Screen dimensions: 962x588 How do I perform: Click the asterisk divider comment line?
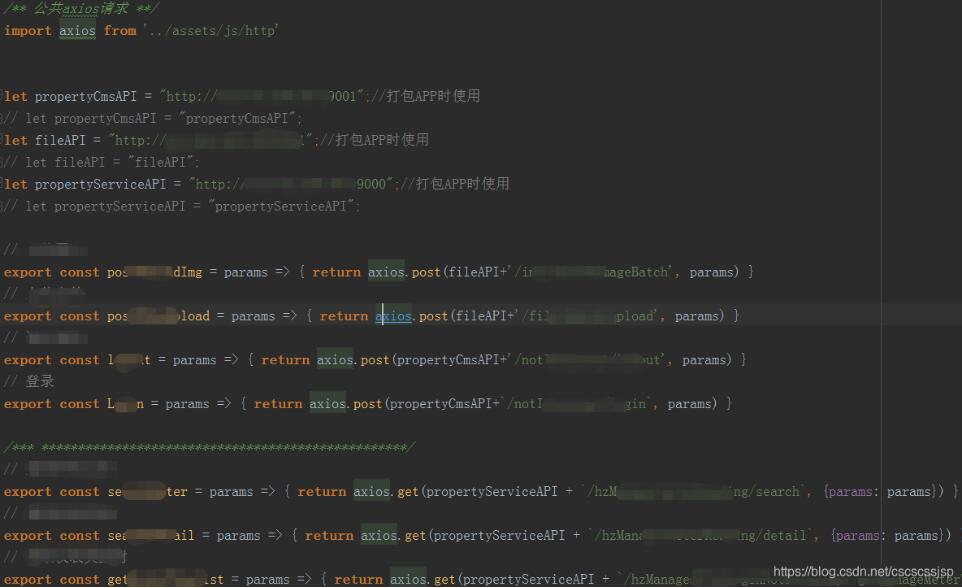(x=200, y=447)
